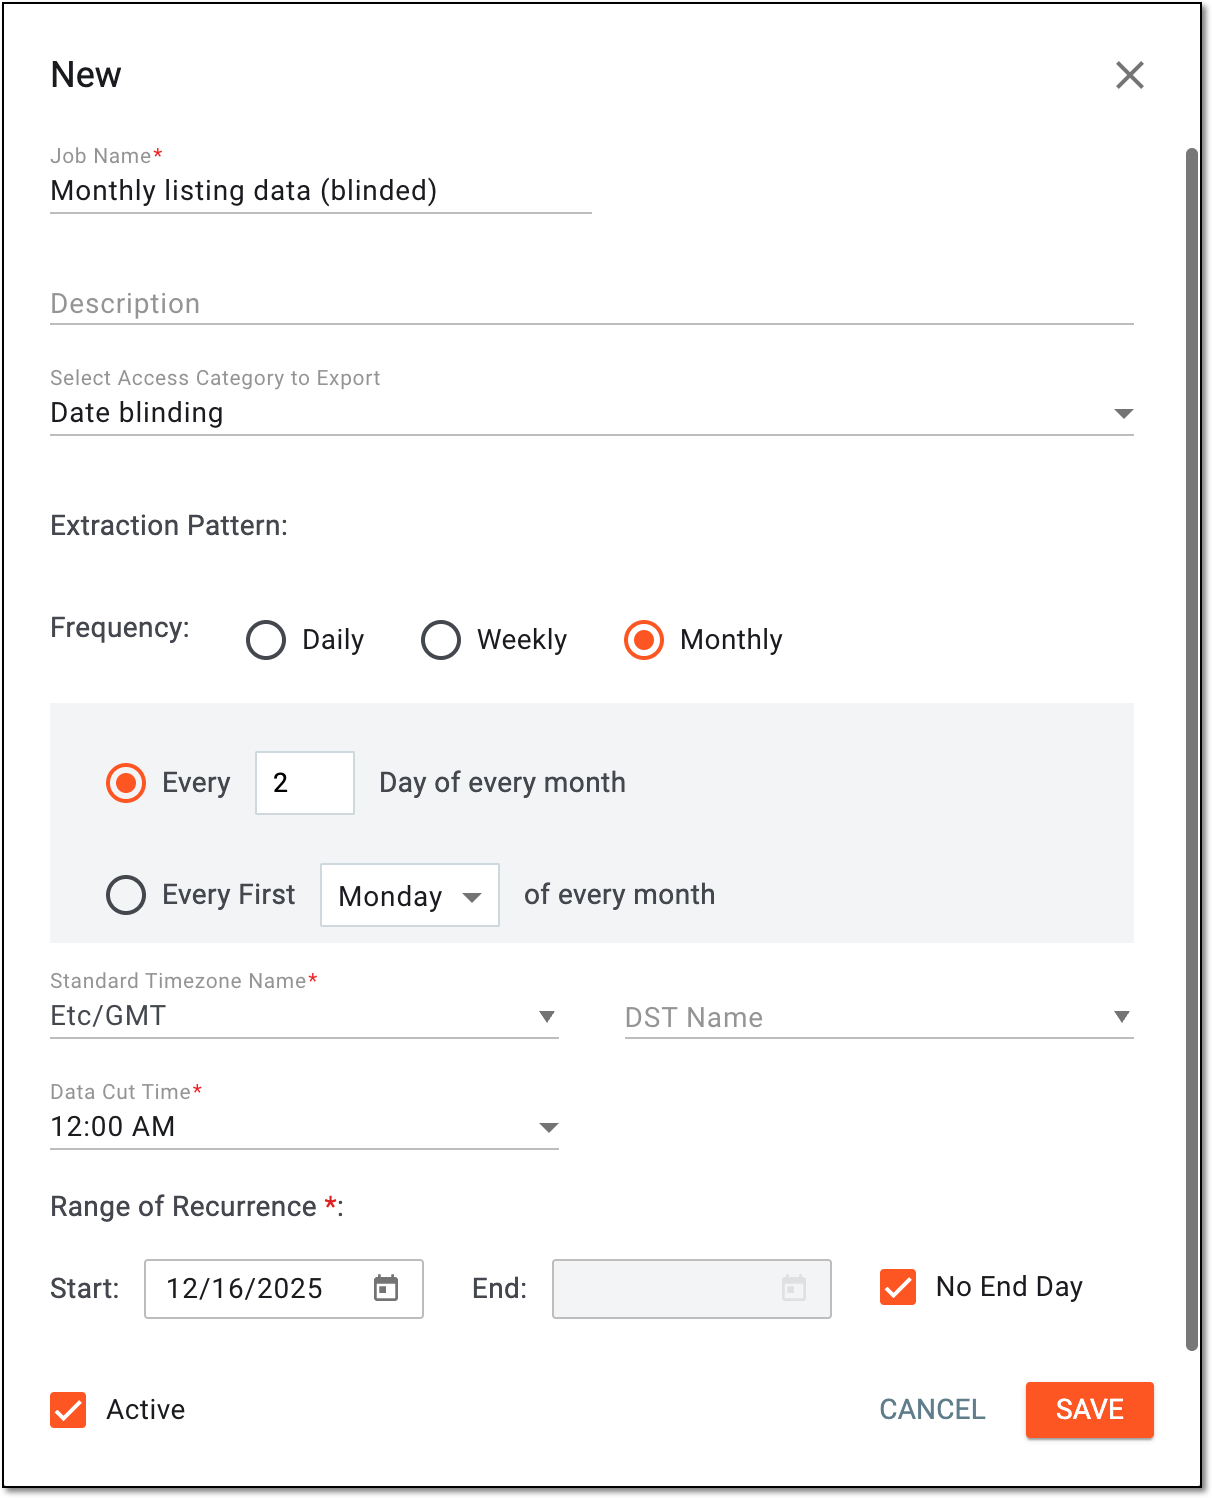Viewport: 1212px width, 1498px height.
Task: Choose the Every day-of-month option
Action: pos(126,783)
